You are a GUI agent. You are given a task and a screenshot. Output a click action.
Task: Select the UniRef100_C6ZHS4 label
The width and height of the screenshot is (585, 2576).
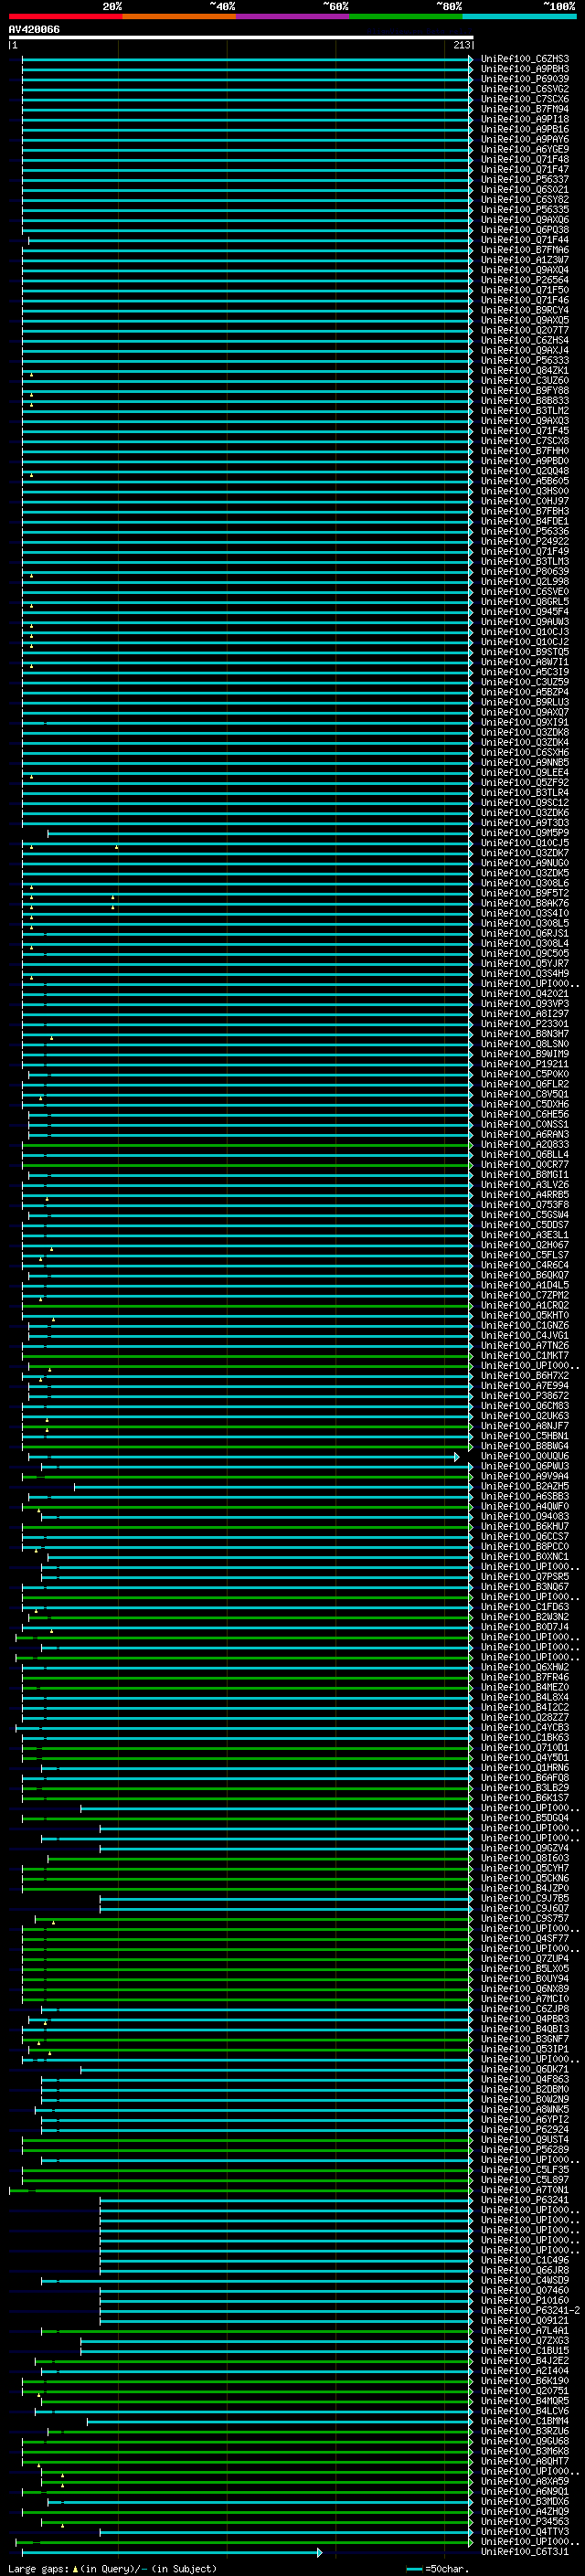(x=525, y=341)
